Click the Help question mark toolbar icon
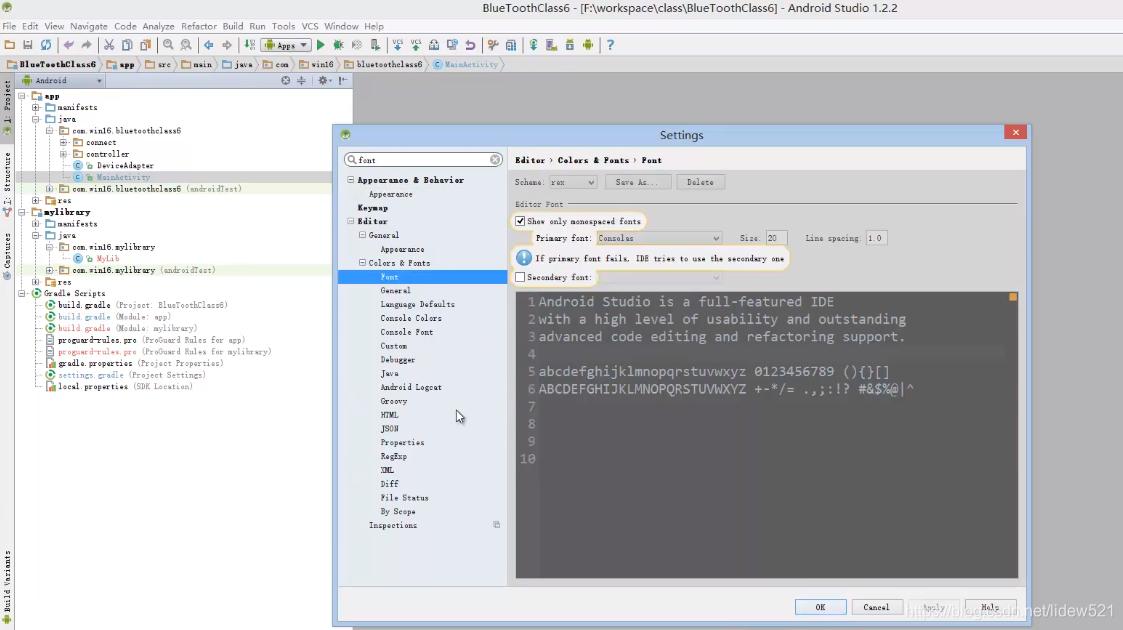The image size is (1123, 630). pyautogui.click(x=610, y=45)
